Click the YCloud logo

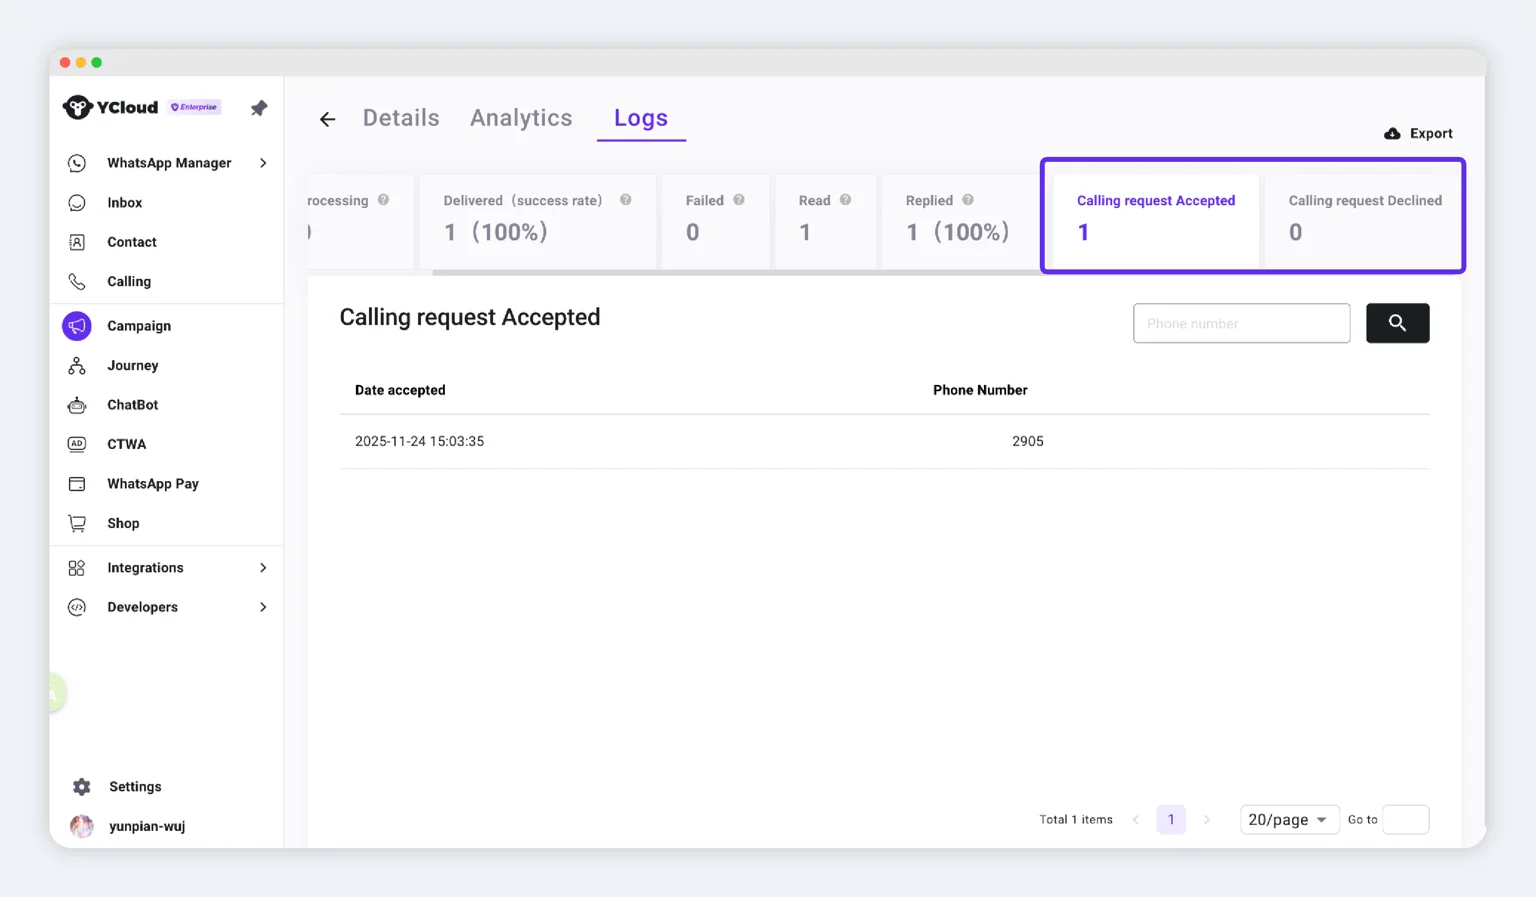(110, 107)
